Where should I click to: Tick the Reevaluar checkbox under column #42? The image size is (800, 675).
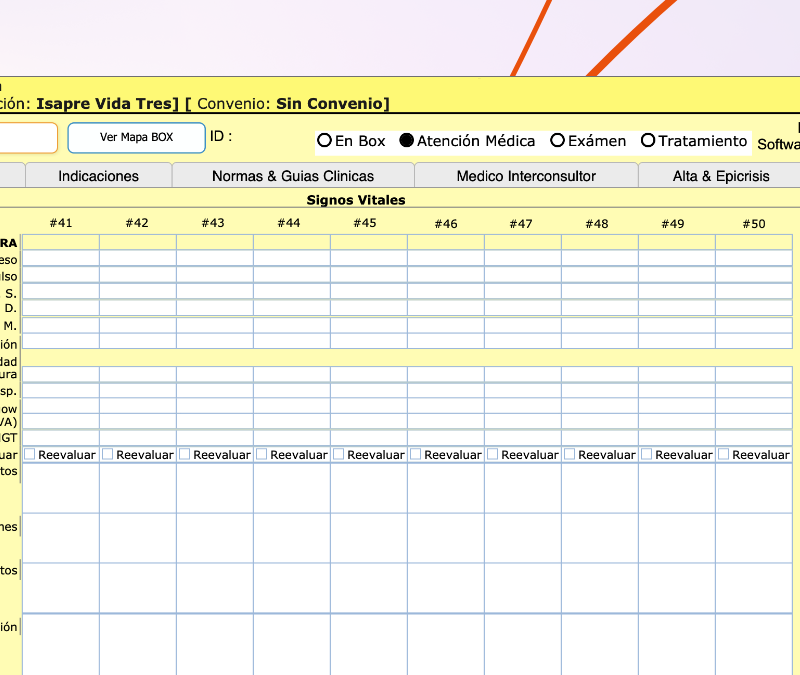(108, 454)
